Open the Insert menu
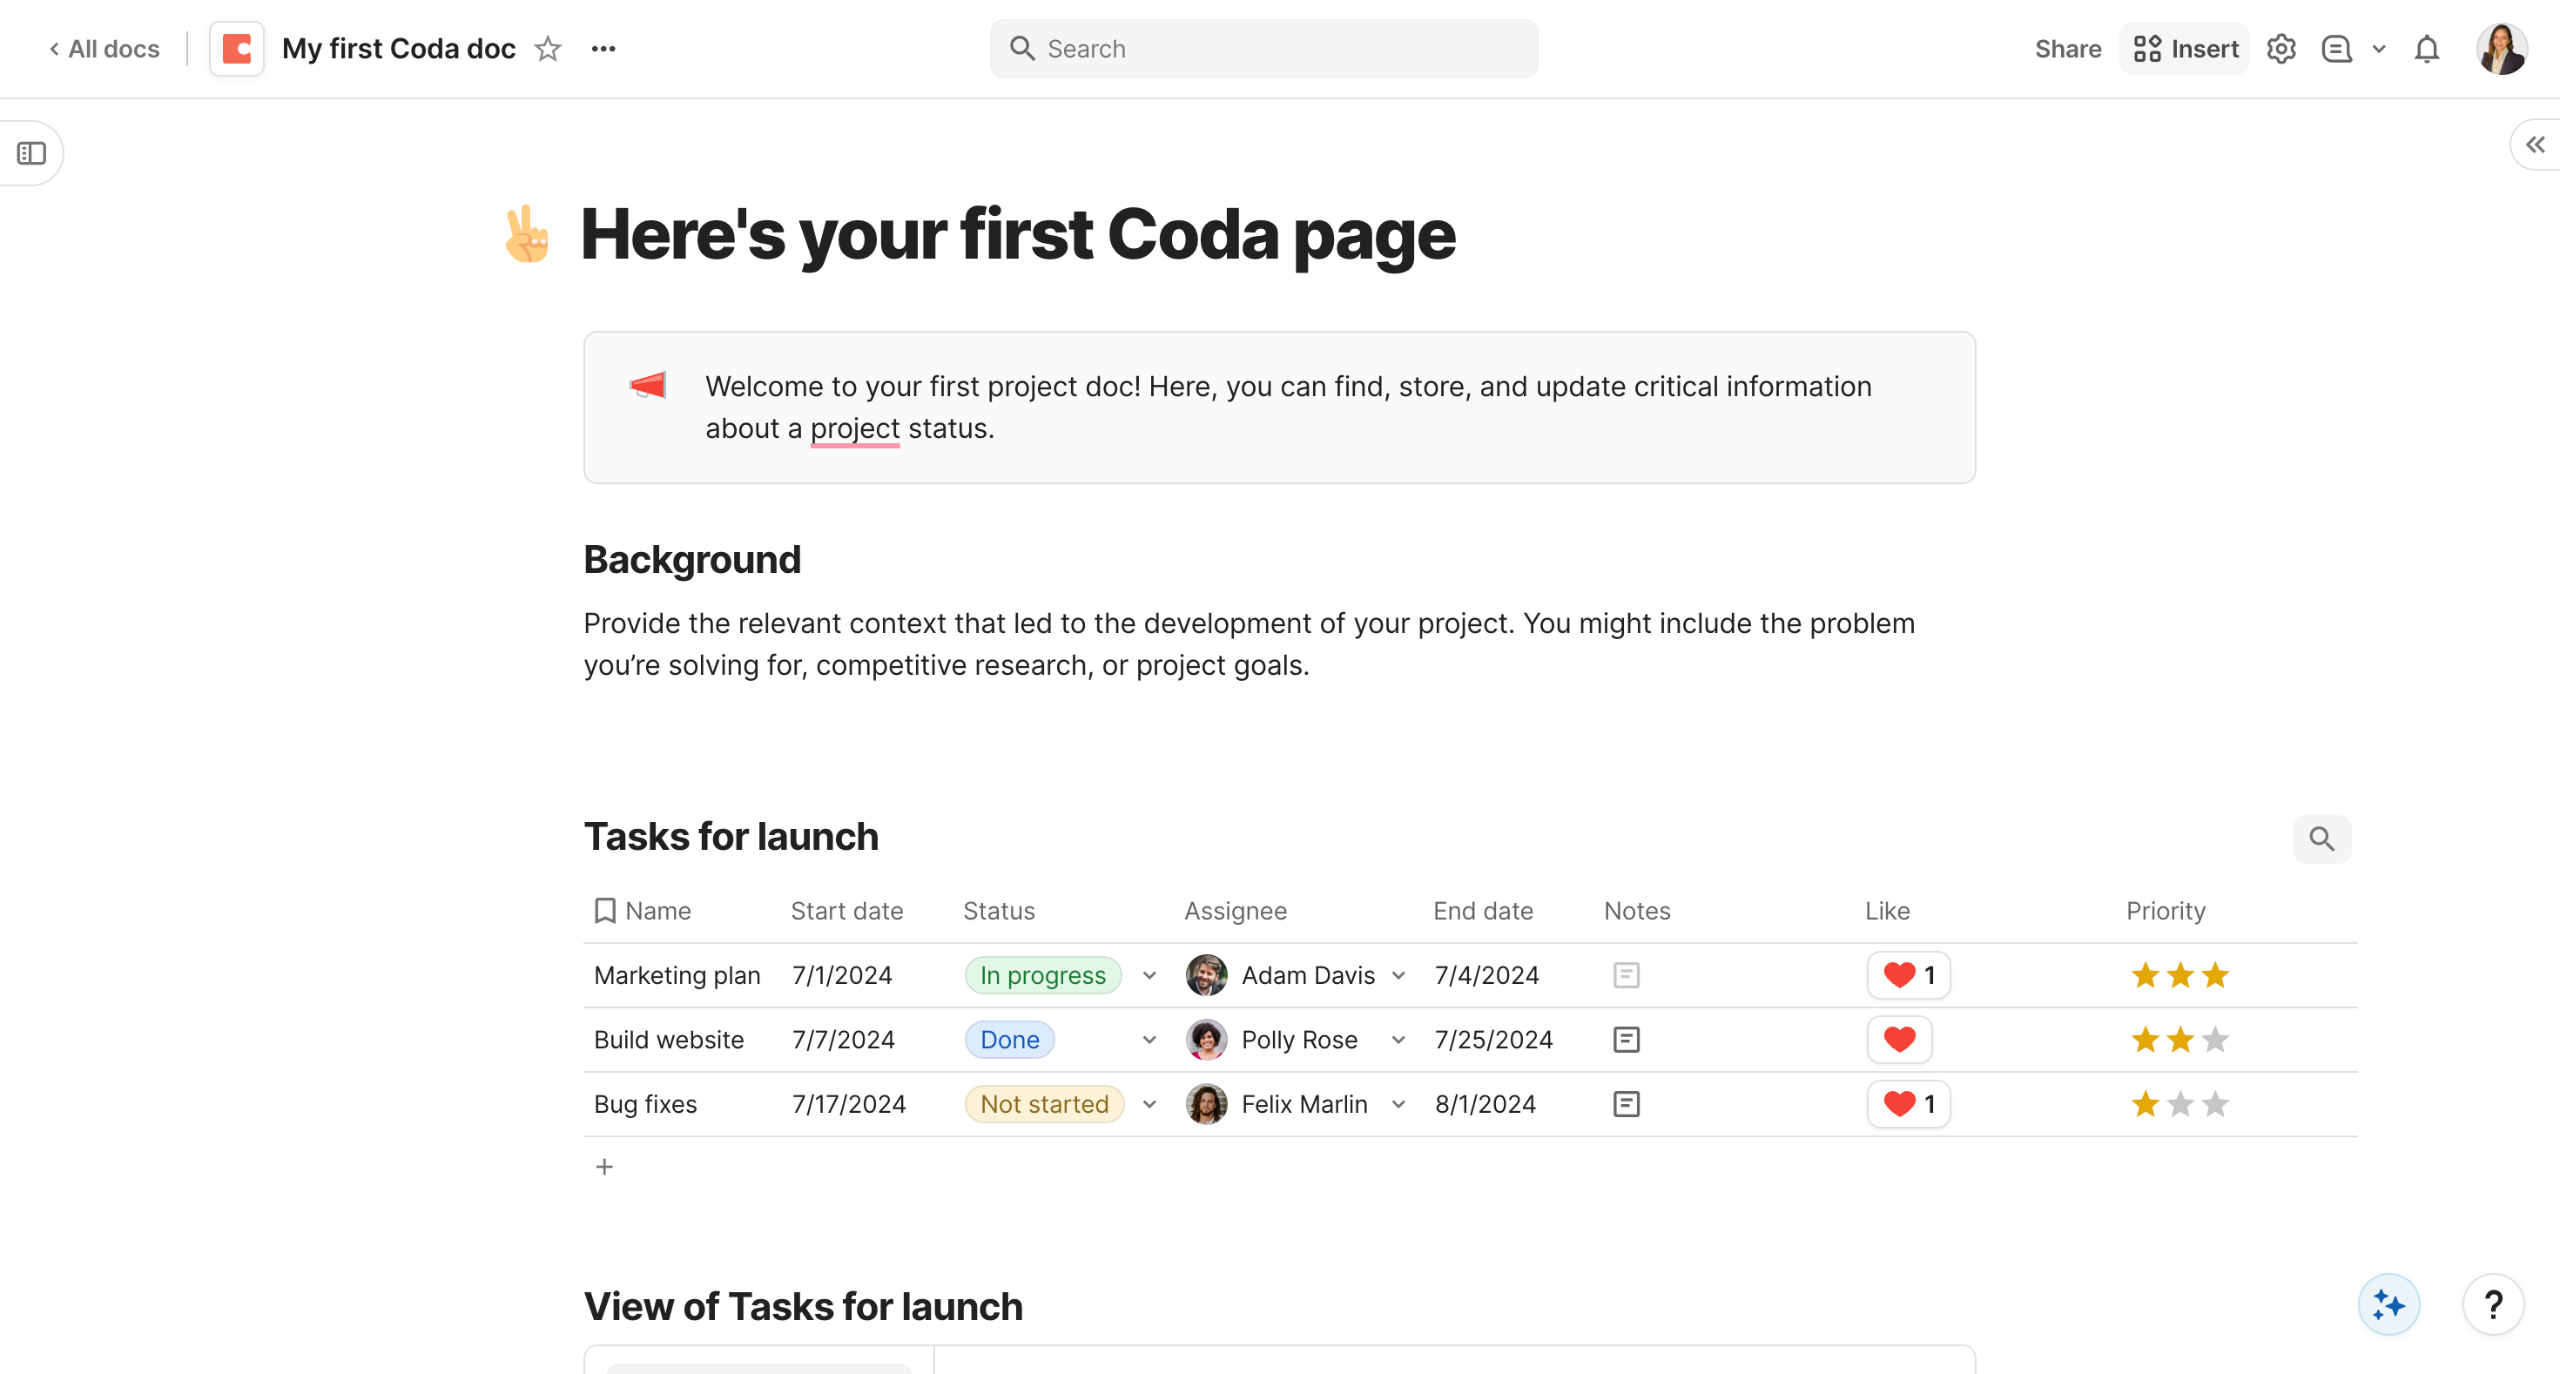This screenshot has height=1374, width=2560. (x=2185, y=49)
